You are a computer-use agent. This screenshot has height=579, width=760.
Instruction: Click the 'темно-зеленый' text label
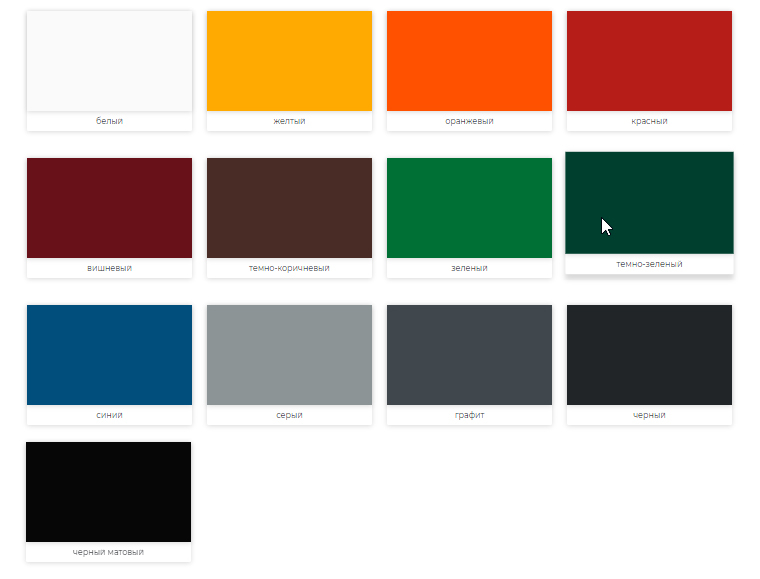click(x=649, y=264)
